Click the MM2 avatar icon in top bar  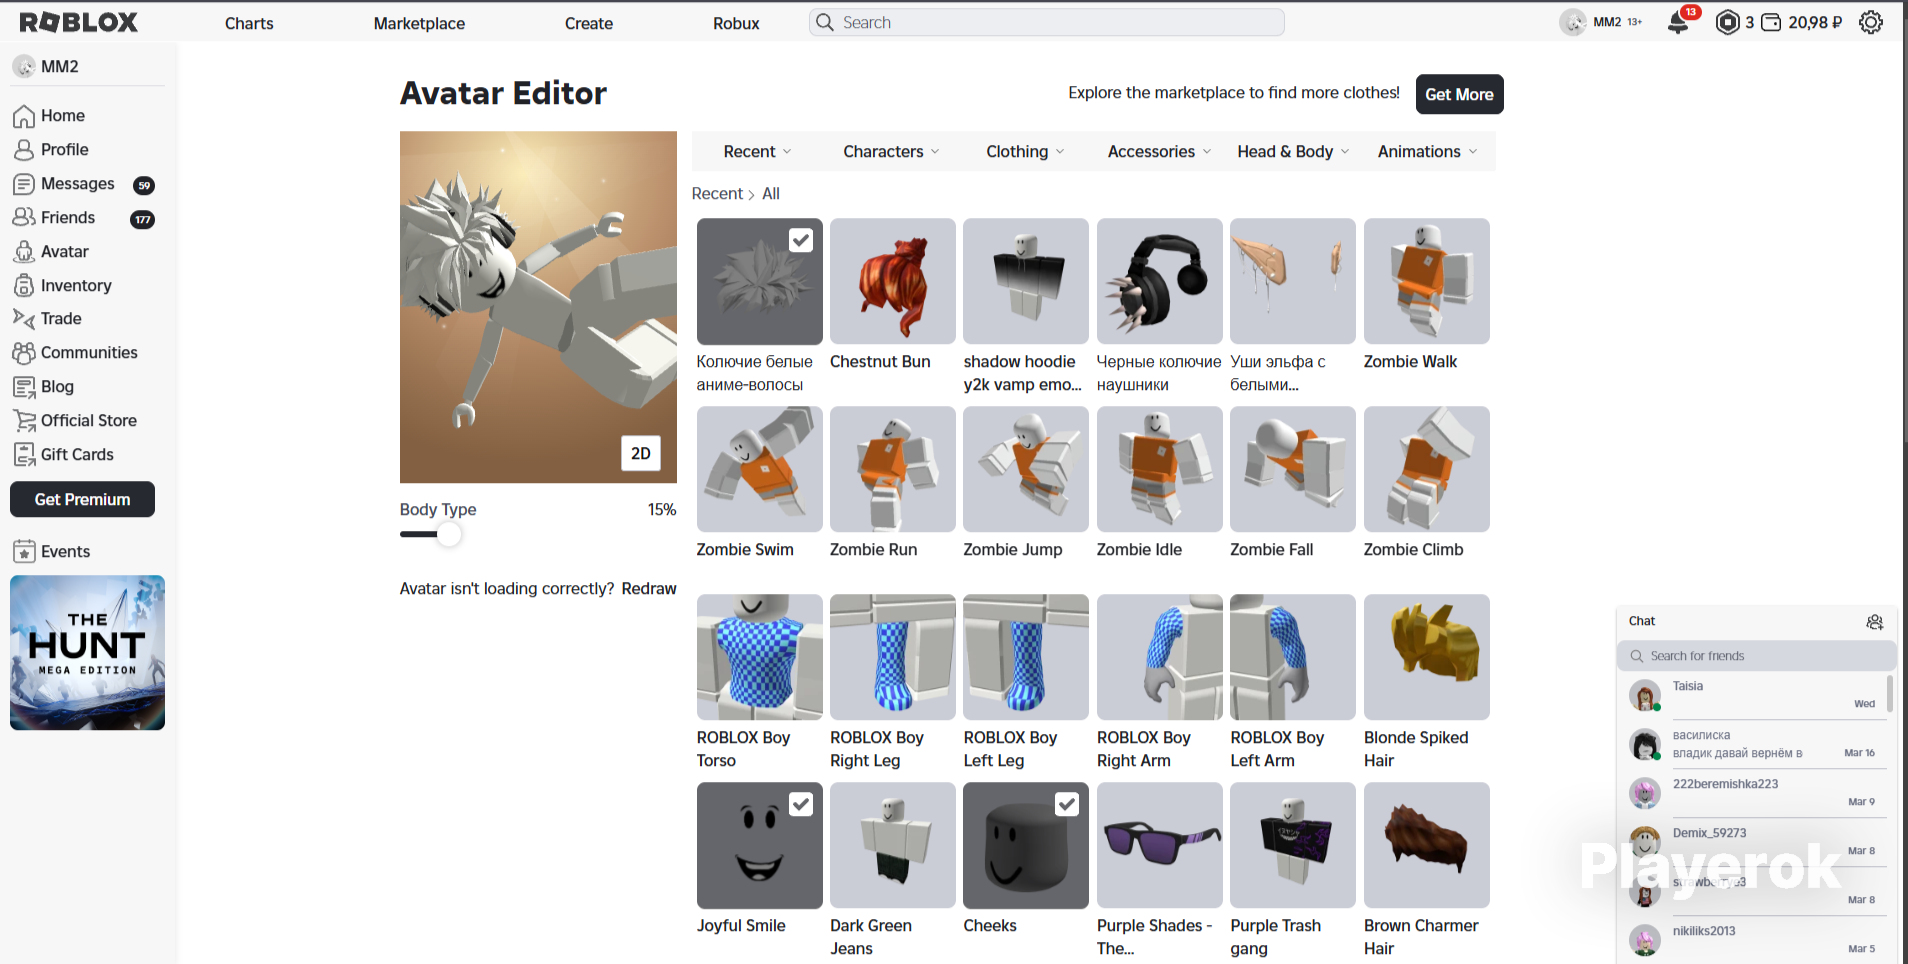1573,22
